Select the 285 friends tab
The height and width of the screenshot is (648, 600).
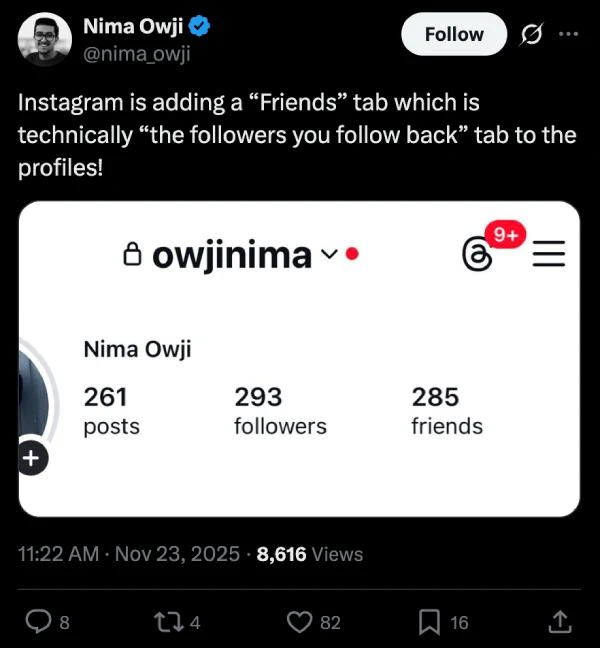point(447,411)
